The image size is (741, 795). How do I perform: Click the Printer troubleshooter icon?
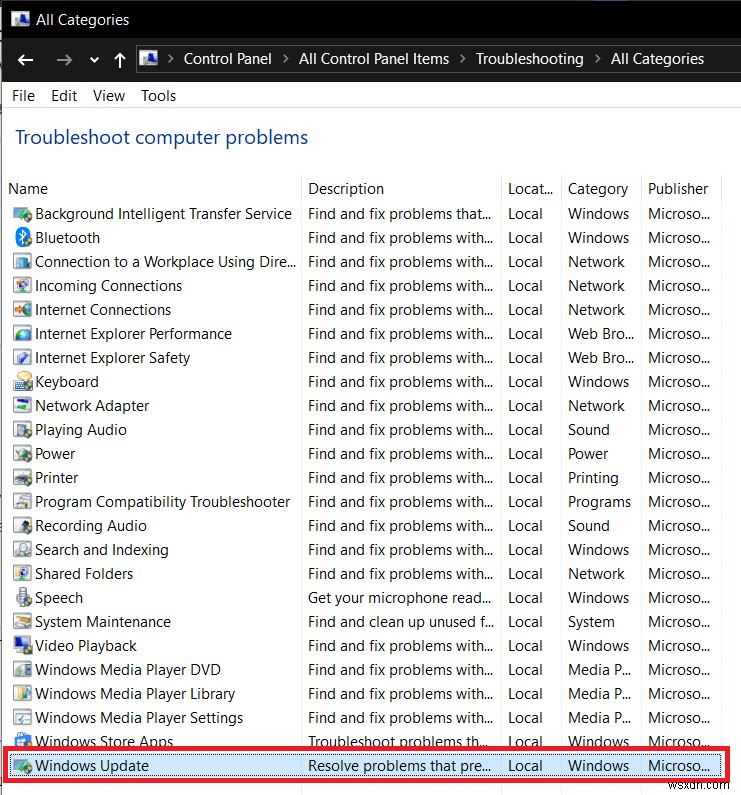tap(22, 478)
